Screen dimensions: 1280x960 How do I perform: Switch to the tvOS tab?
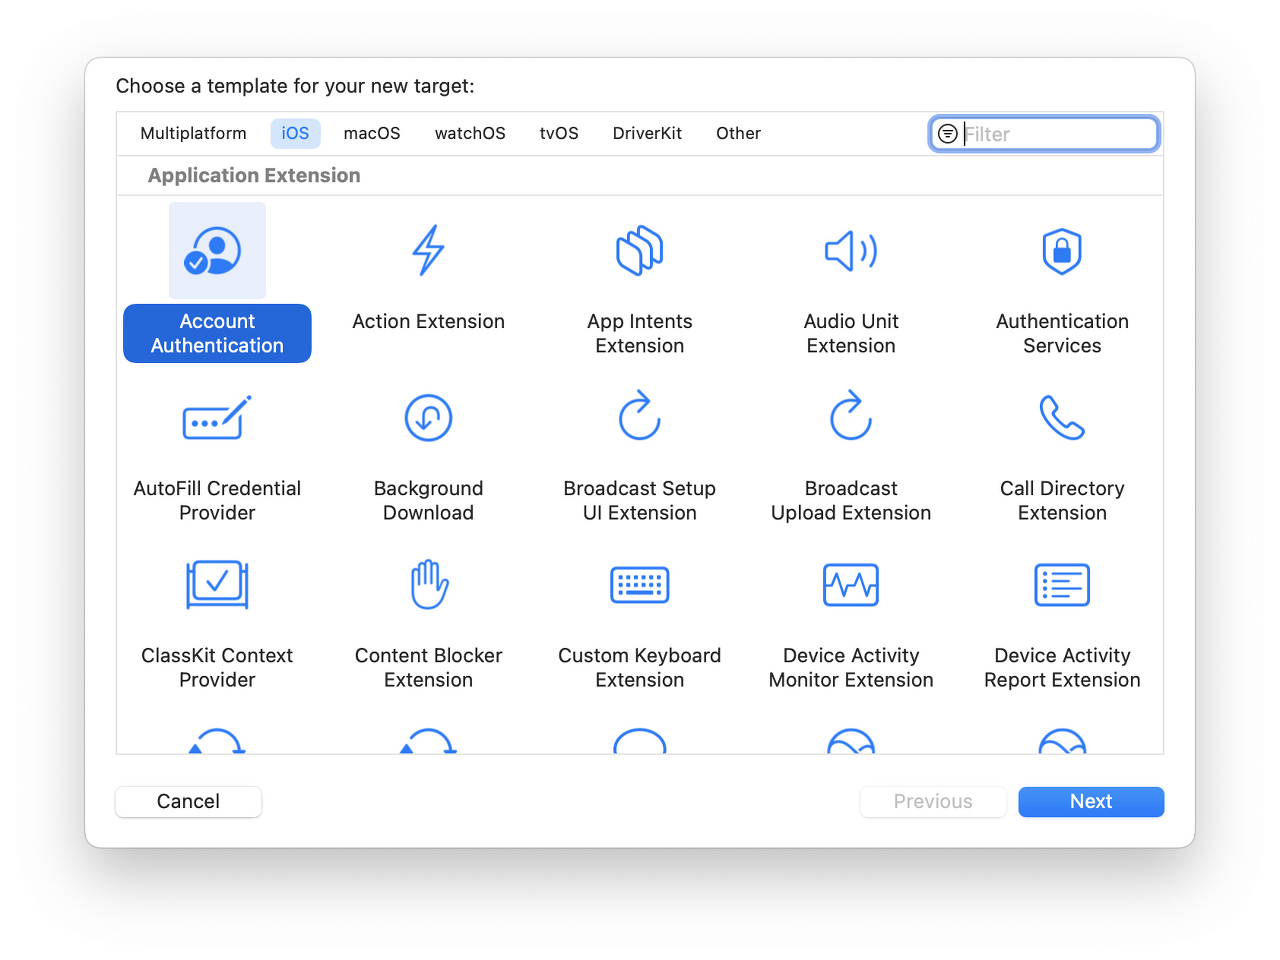tap(559, 133)
